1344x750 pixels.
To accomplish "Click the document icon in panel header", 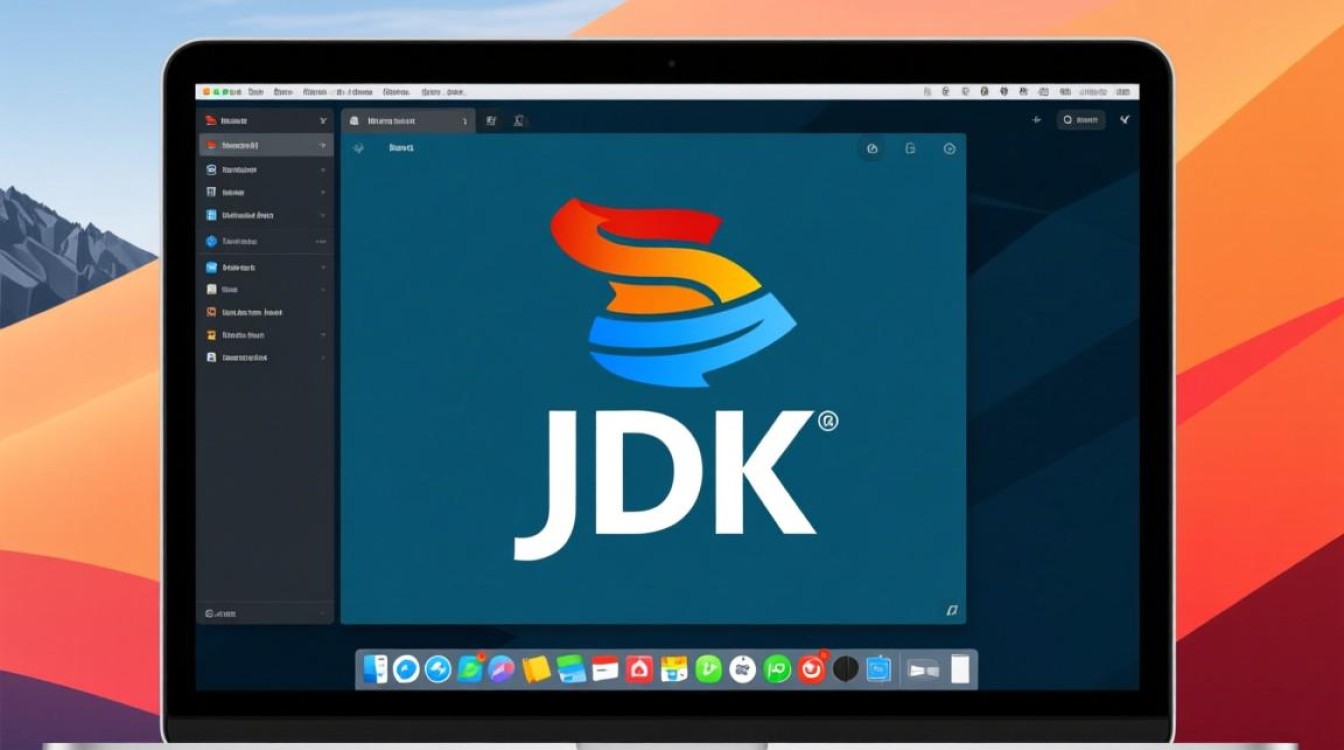I will point(910,149).
